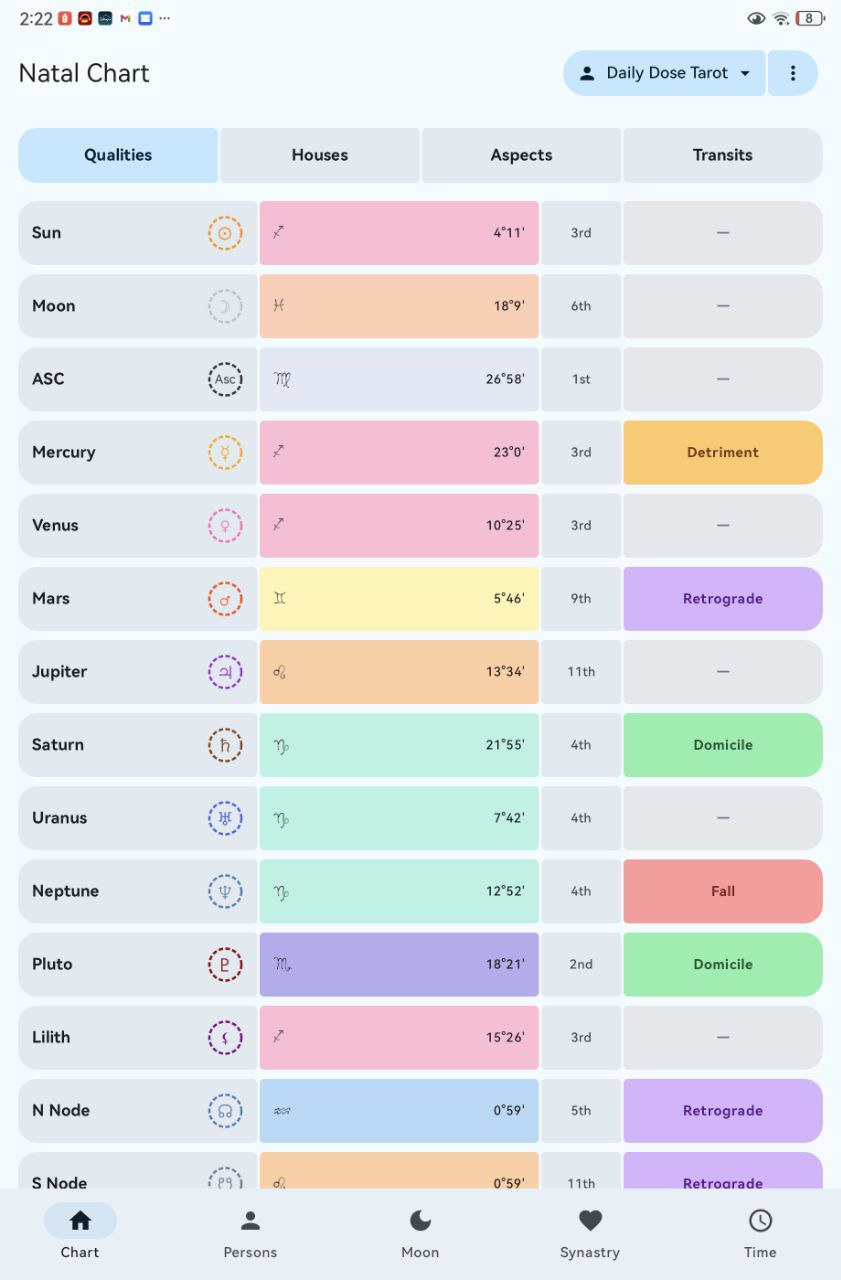Switch to the Houses tab
The height and width of the screenshot is (1280, 841).
coord(320,155)
